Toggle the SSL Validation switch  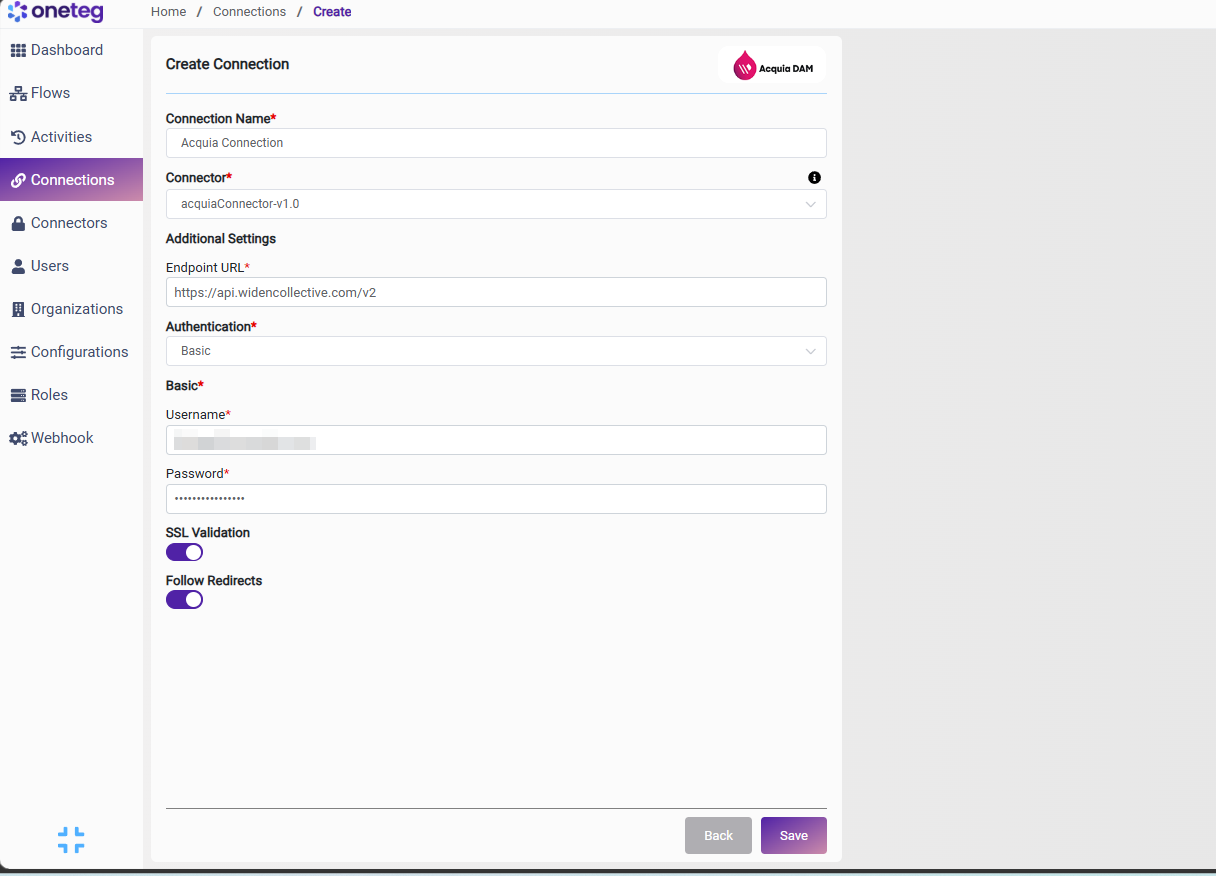point(184,552)
